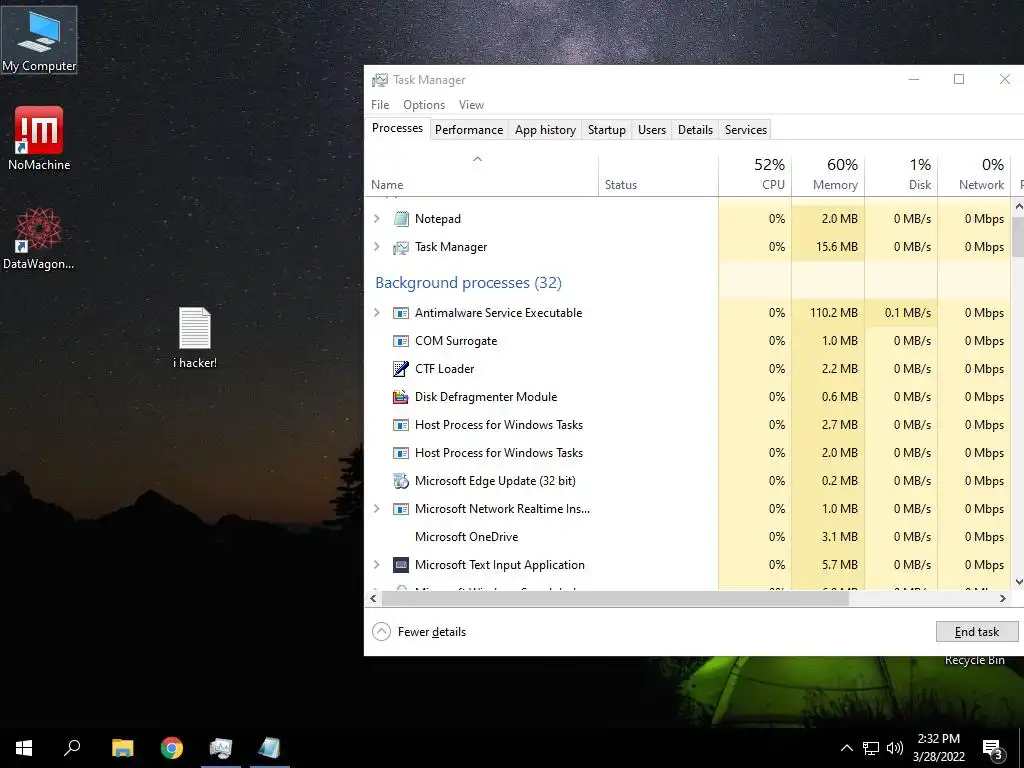Open the Options menu
Screen dimensions: 1024x768
coord(424,105)
